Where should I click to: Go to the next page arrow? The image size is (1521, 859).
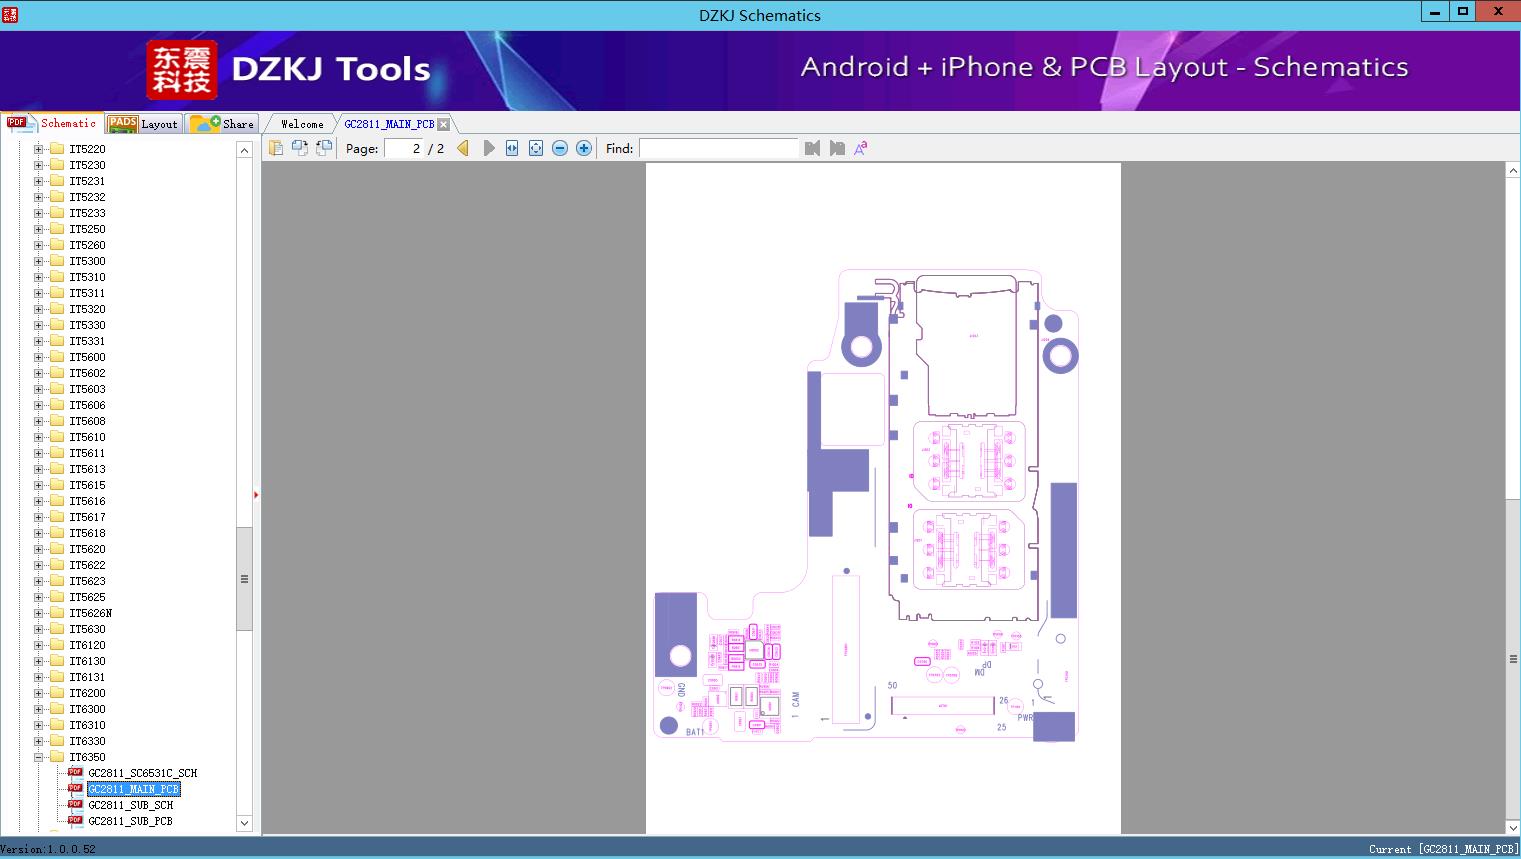point(489,148)
